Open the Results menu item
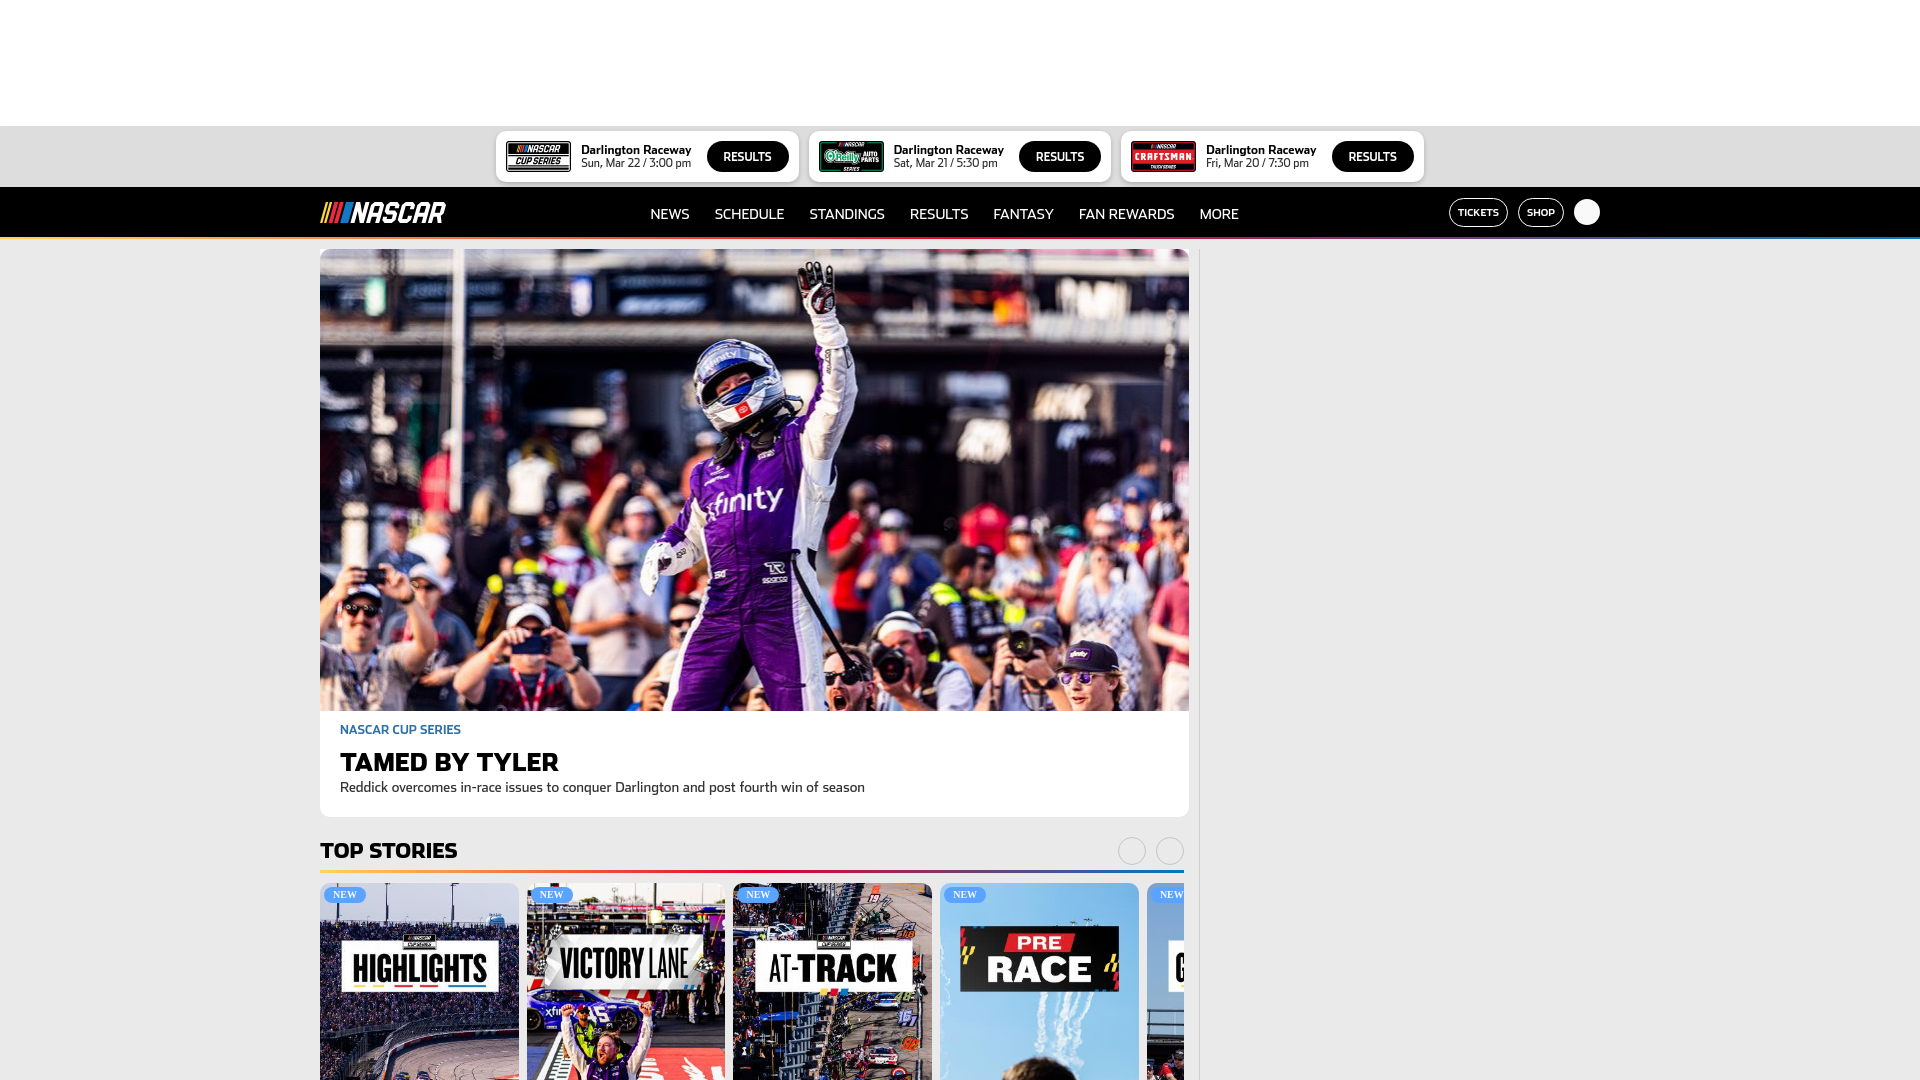 [939, 214]
